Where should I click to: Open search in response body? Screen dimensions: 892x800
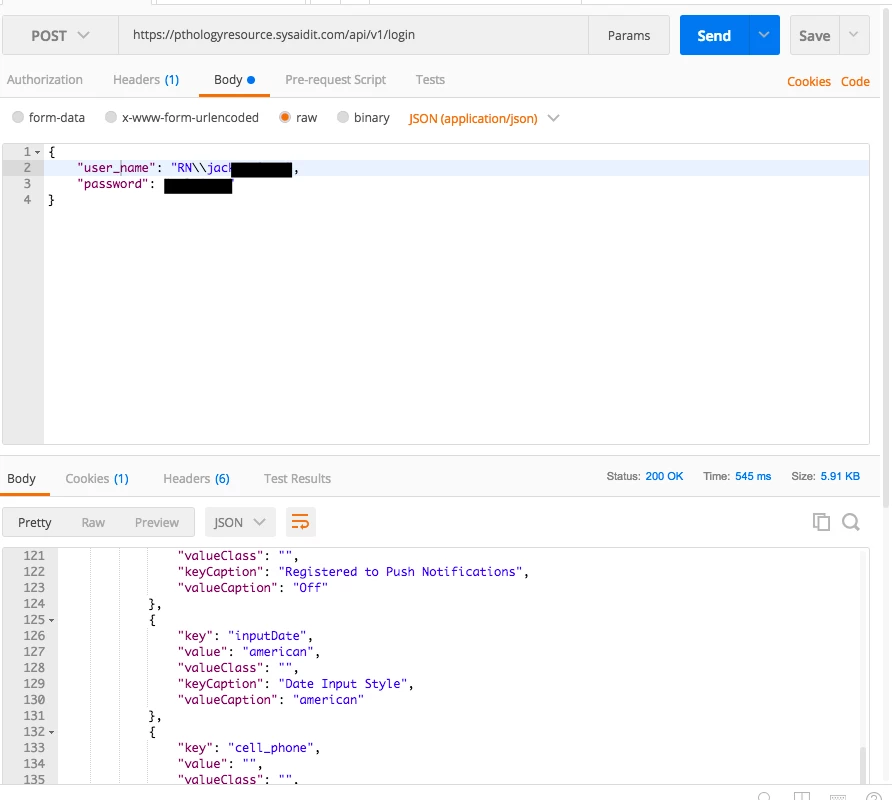coord(851,522)
